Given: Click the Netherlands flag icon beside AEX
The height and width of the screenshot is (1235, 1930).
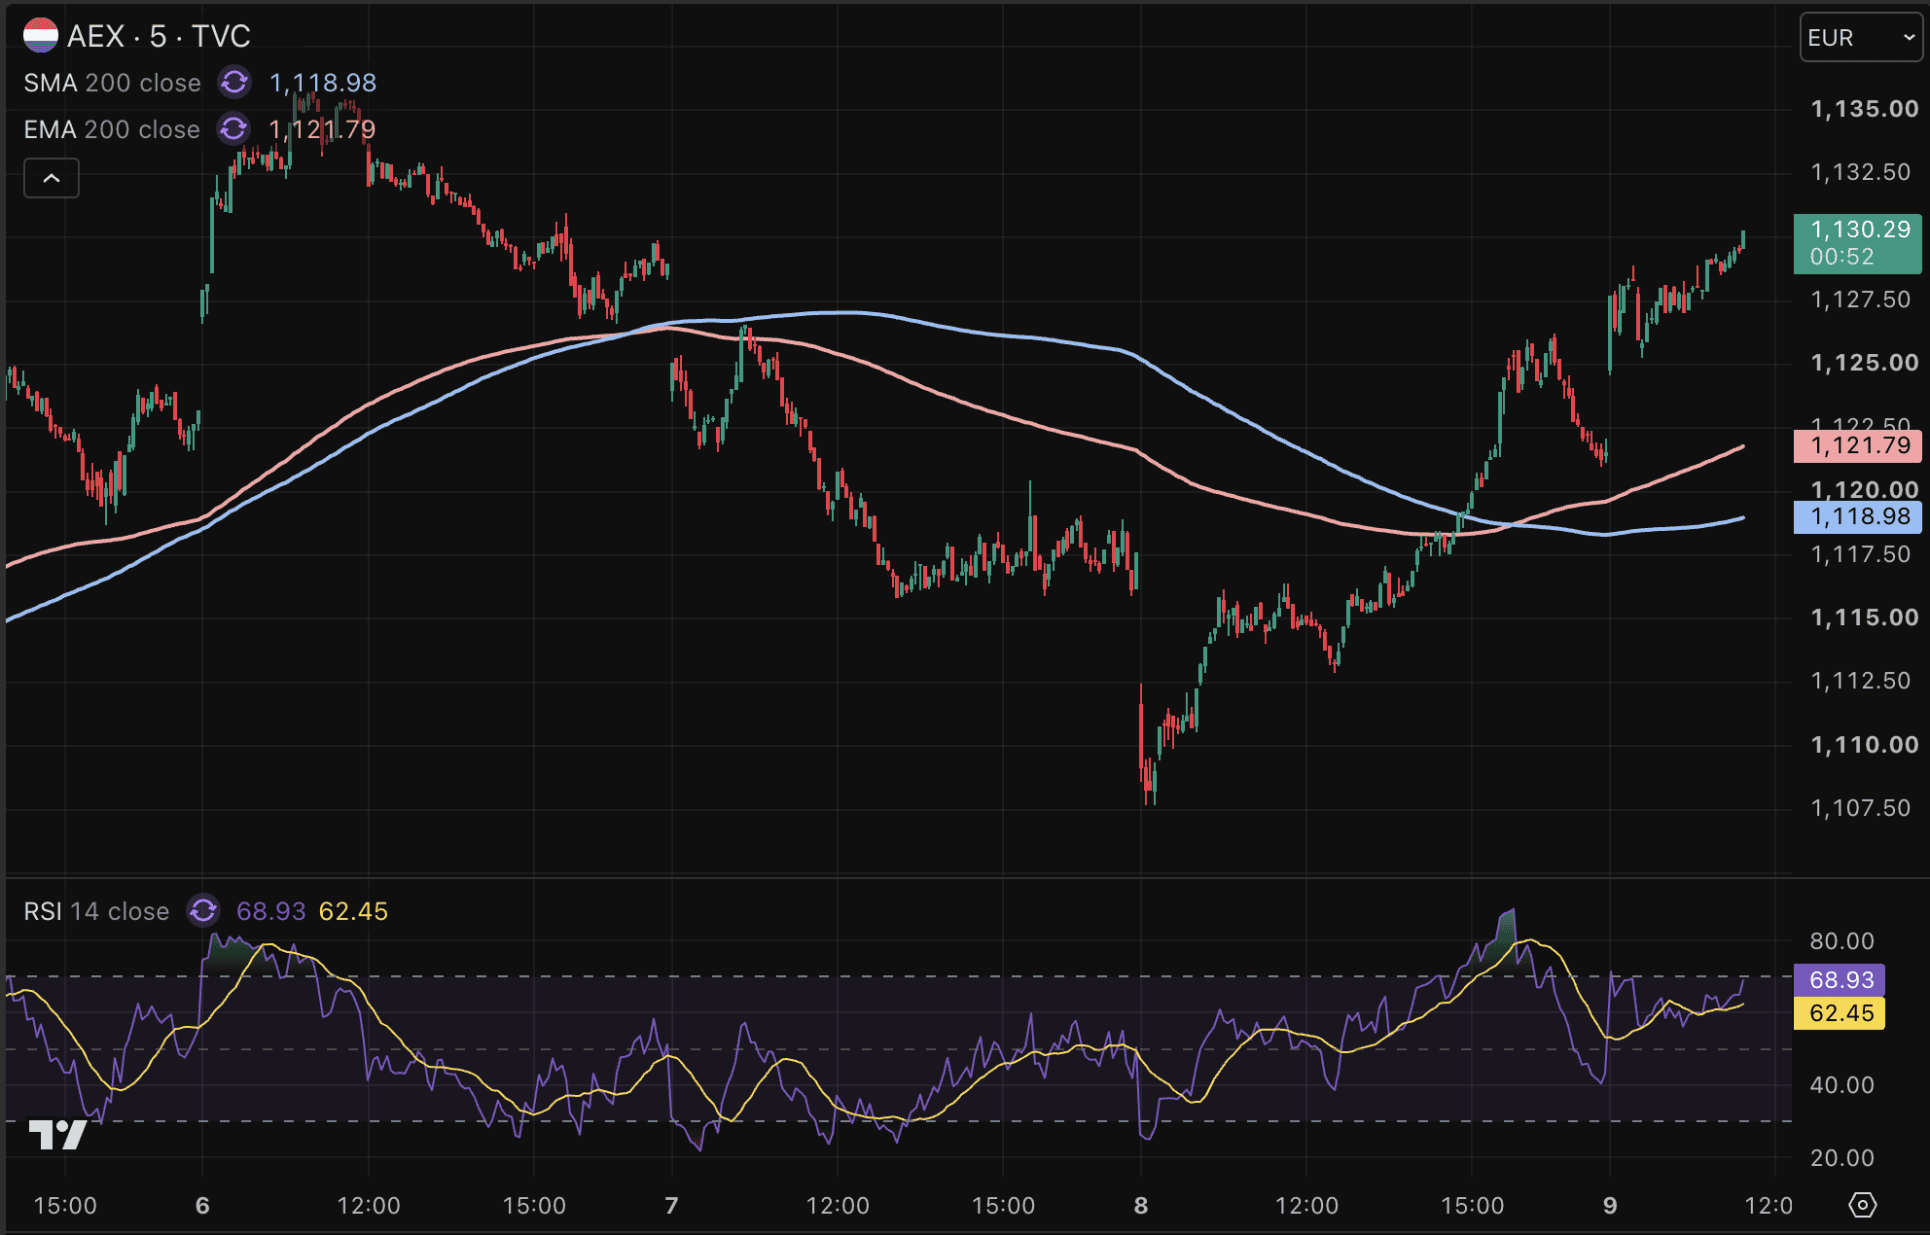Looking at the screenshot, I should click(40, 36).
